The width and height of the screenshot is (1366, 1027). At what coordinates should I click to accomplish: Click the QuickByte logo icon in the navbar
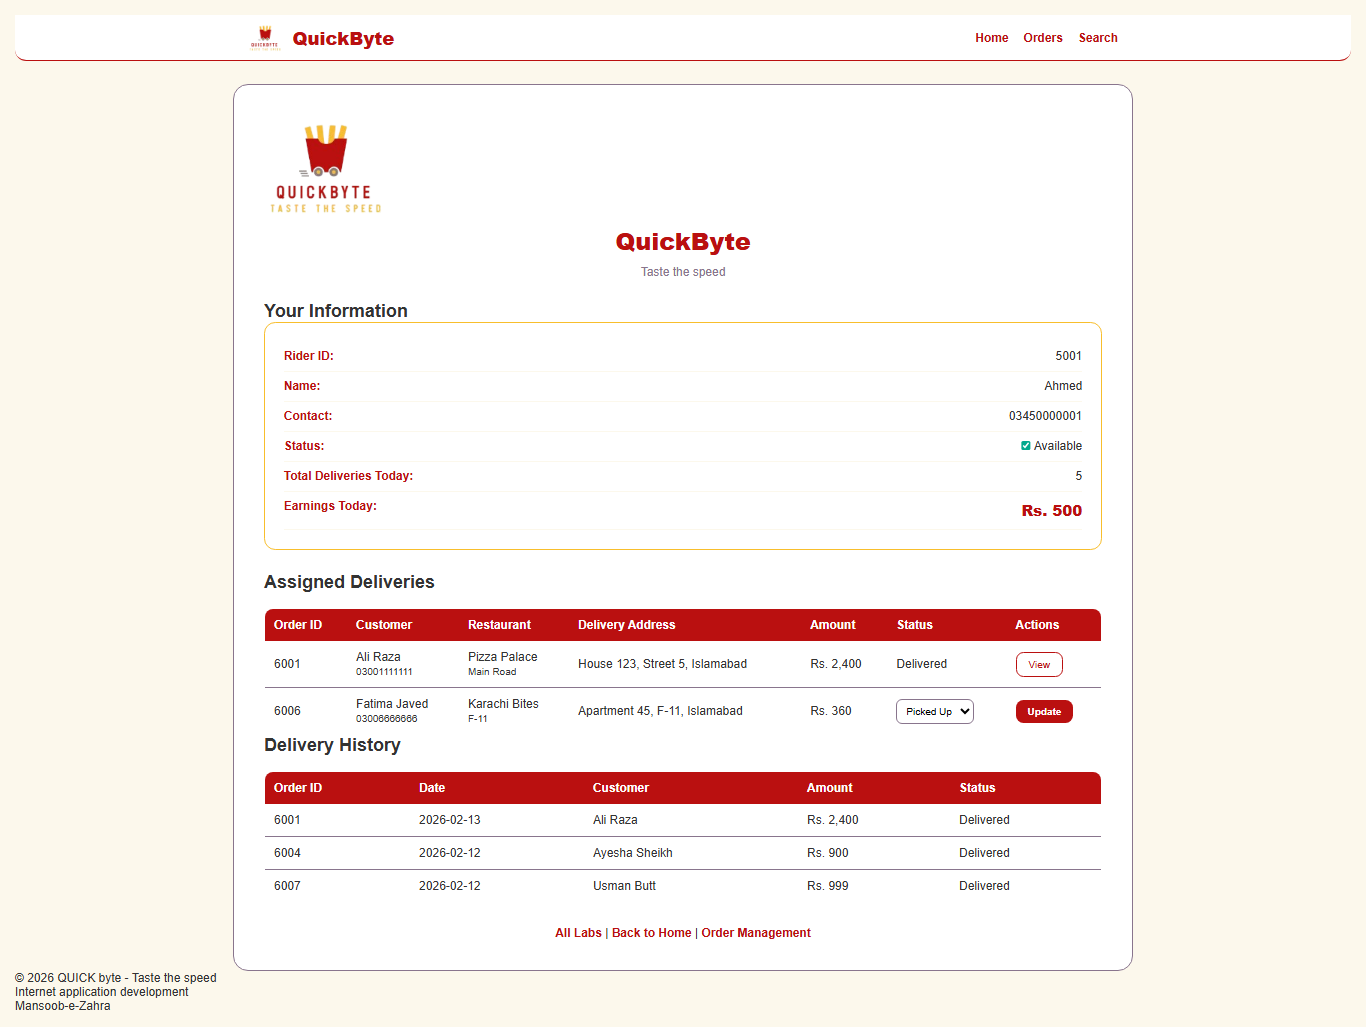[x=264, y=37]
